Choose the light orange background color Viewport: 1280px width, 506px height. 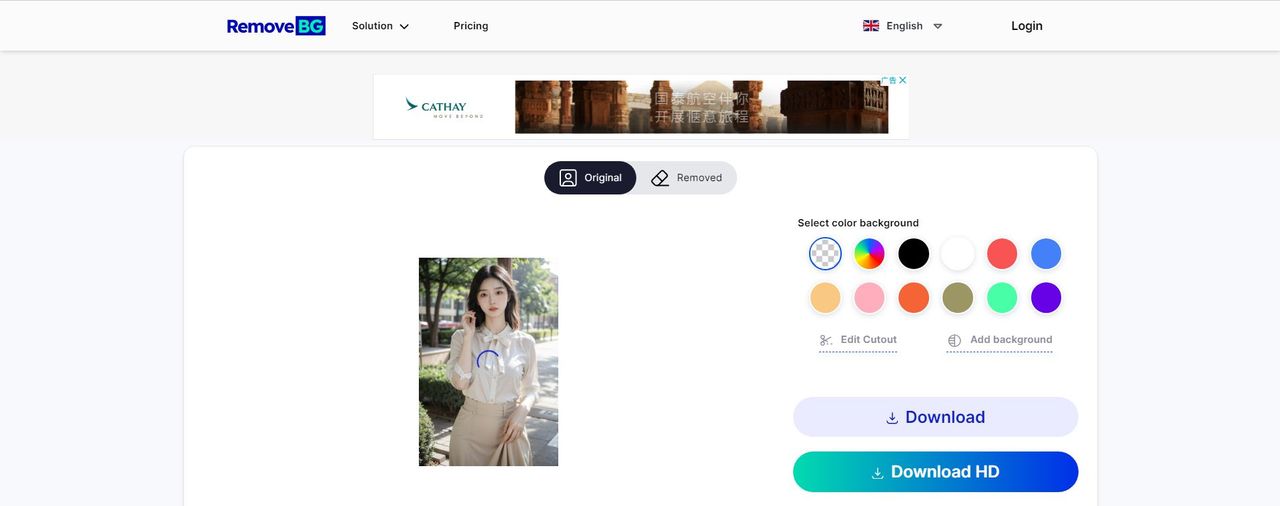point(825,298)
